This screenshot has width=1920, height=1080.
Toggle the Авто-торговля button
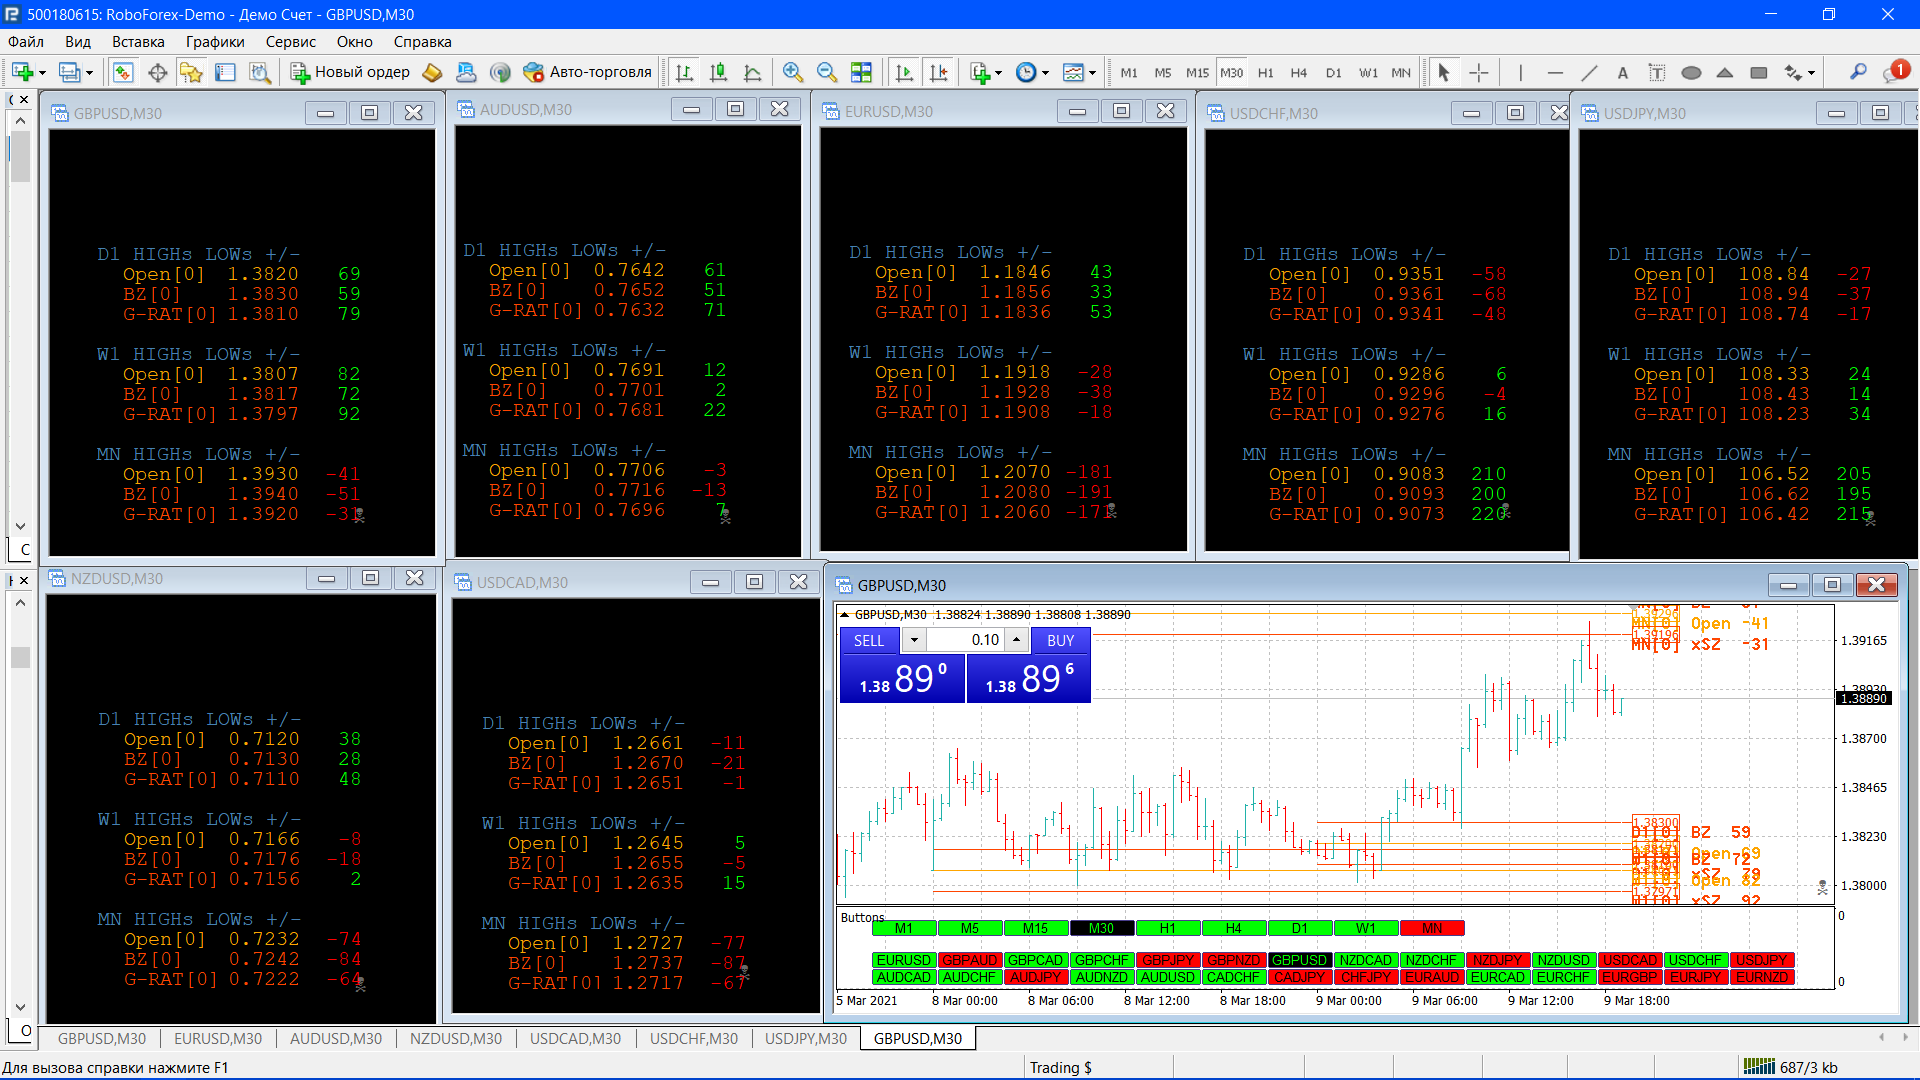[x=587, y=72]
